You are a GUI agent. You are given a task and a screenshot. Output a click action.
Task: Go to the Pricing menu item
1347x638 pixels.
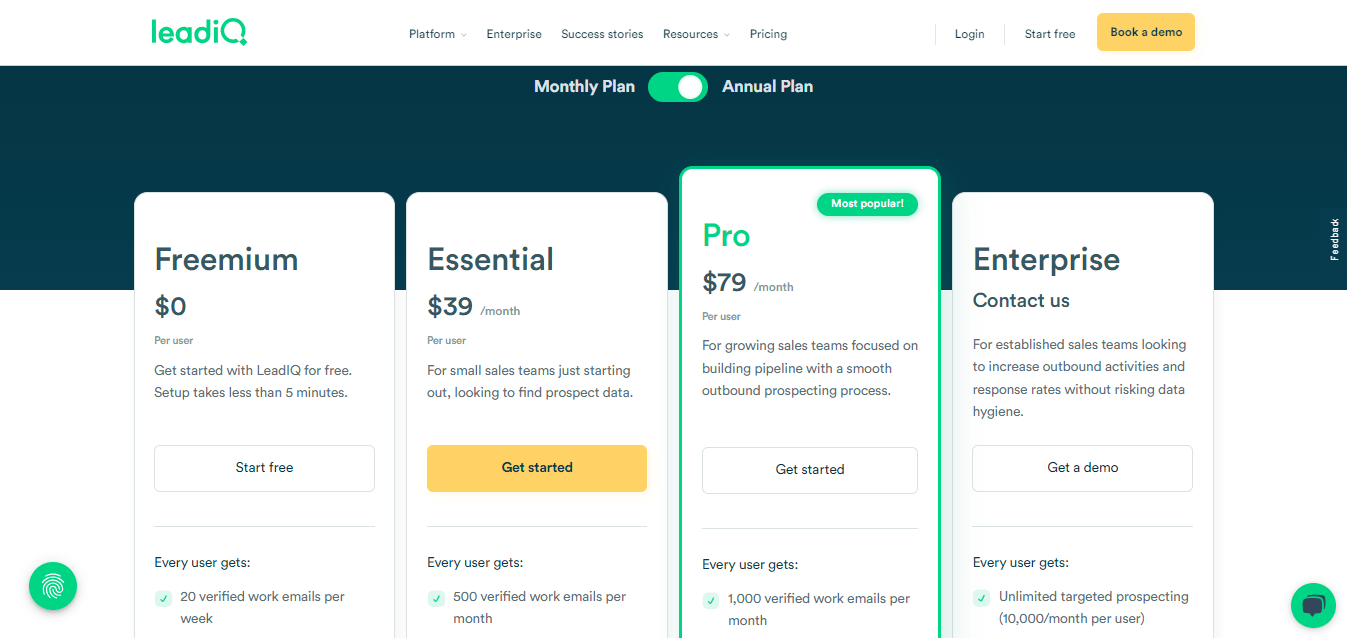(x=768, y=33)
